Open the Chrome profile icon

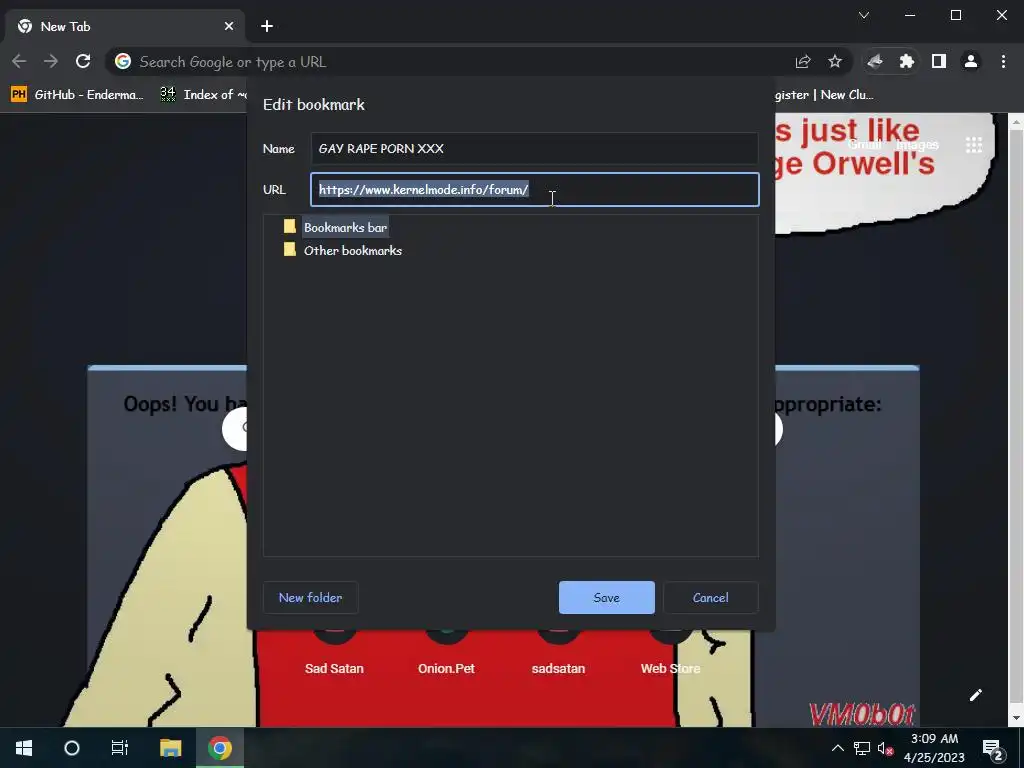tap(971, 61)
